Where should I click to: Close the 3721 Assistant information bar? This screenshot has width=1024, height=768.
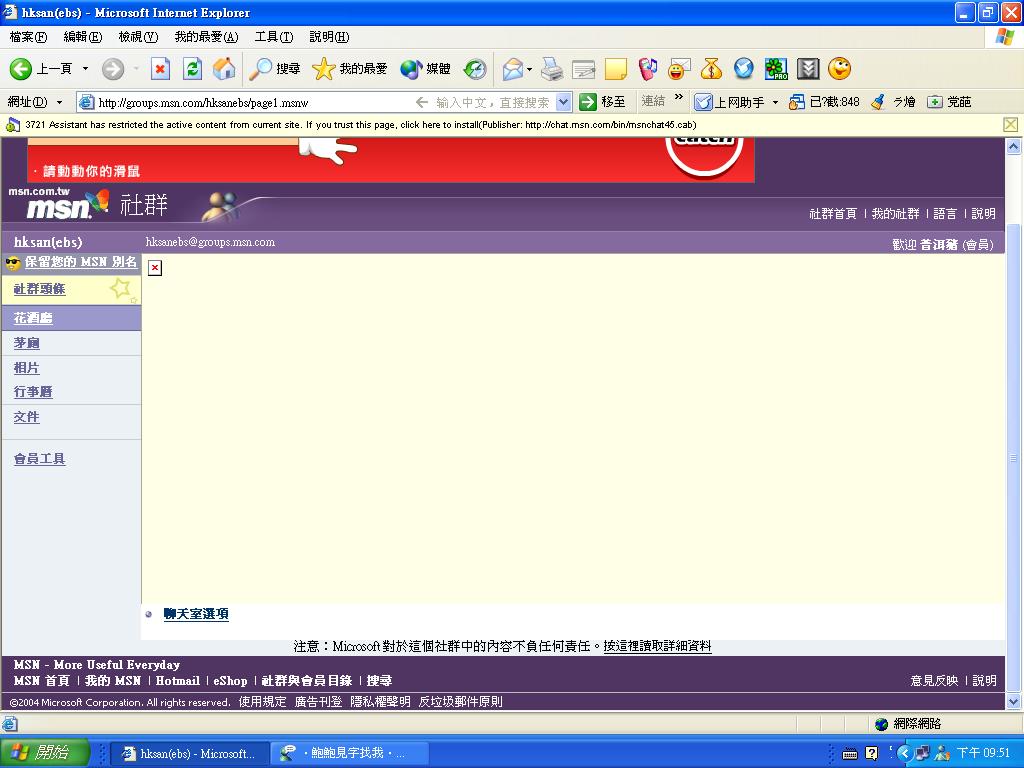point(1010,124)
